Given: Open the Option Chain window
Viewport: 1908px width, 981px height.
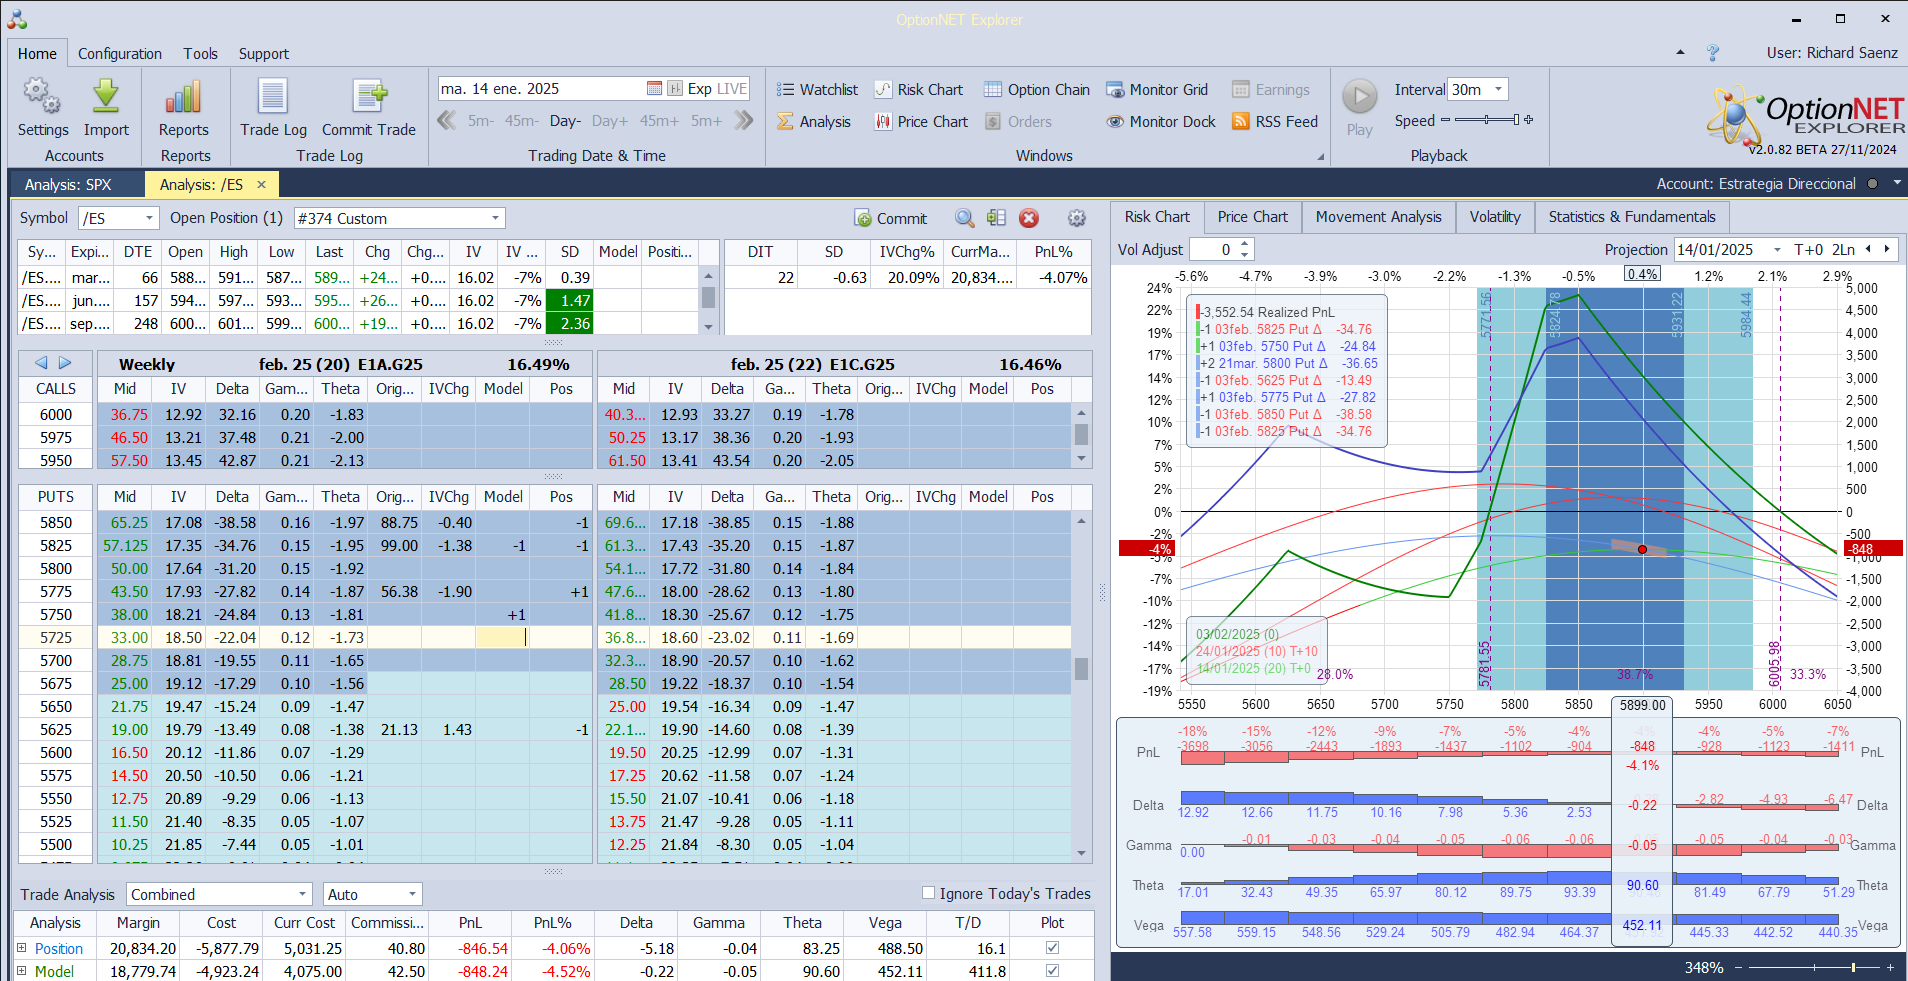Looking at the screenshot, I should tap(1037, 90).
